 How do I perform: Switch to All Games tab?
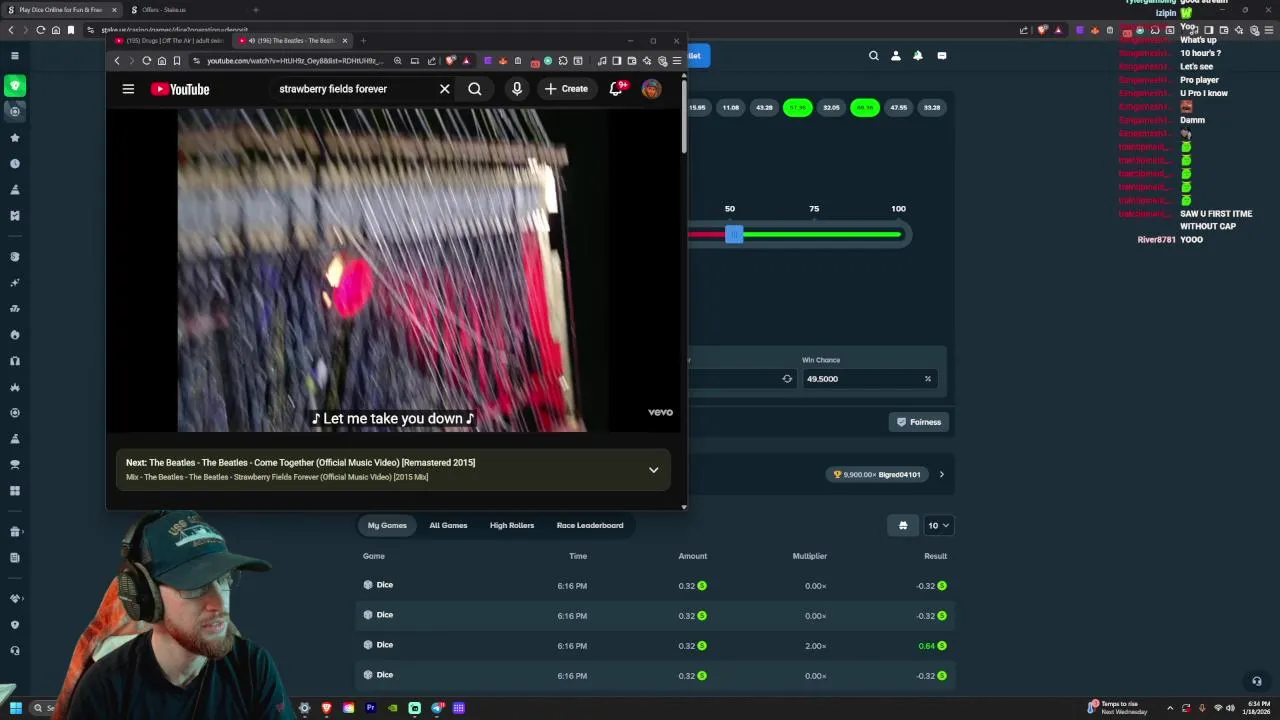(448, 525)
